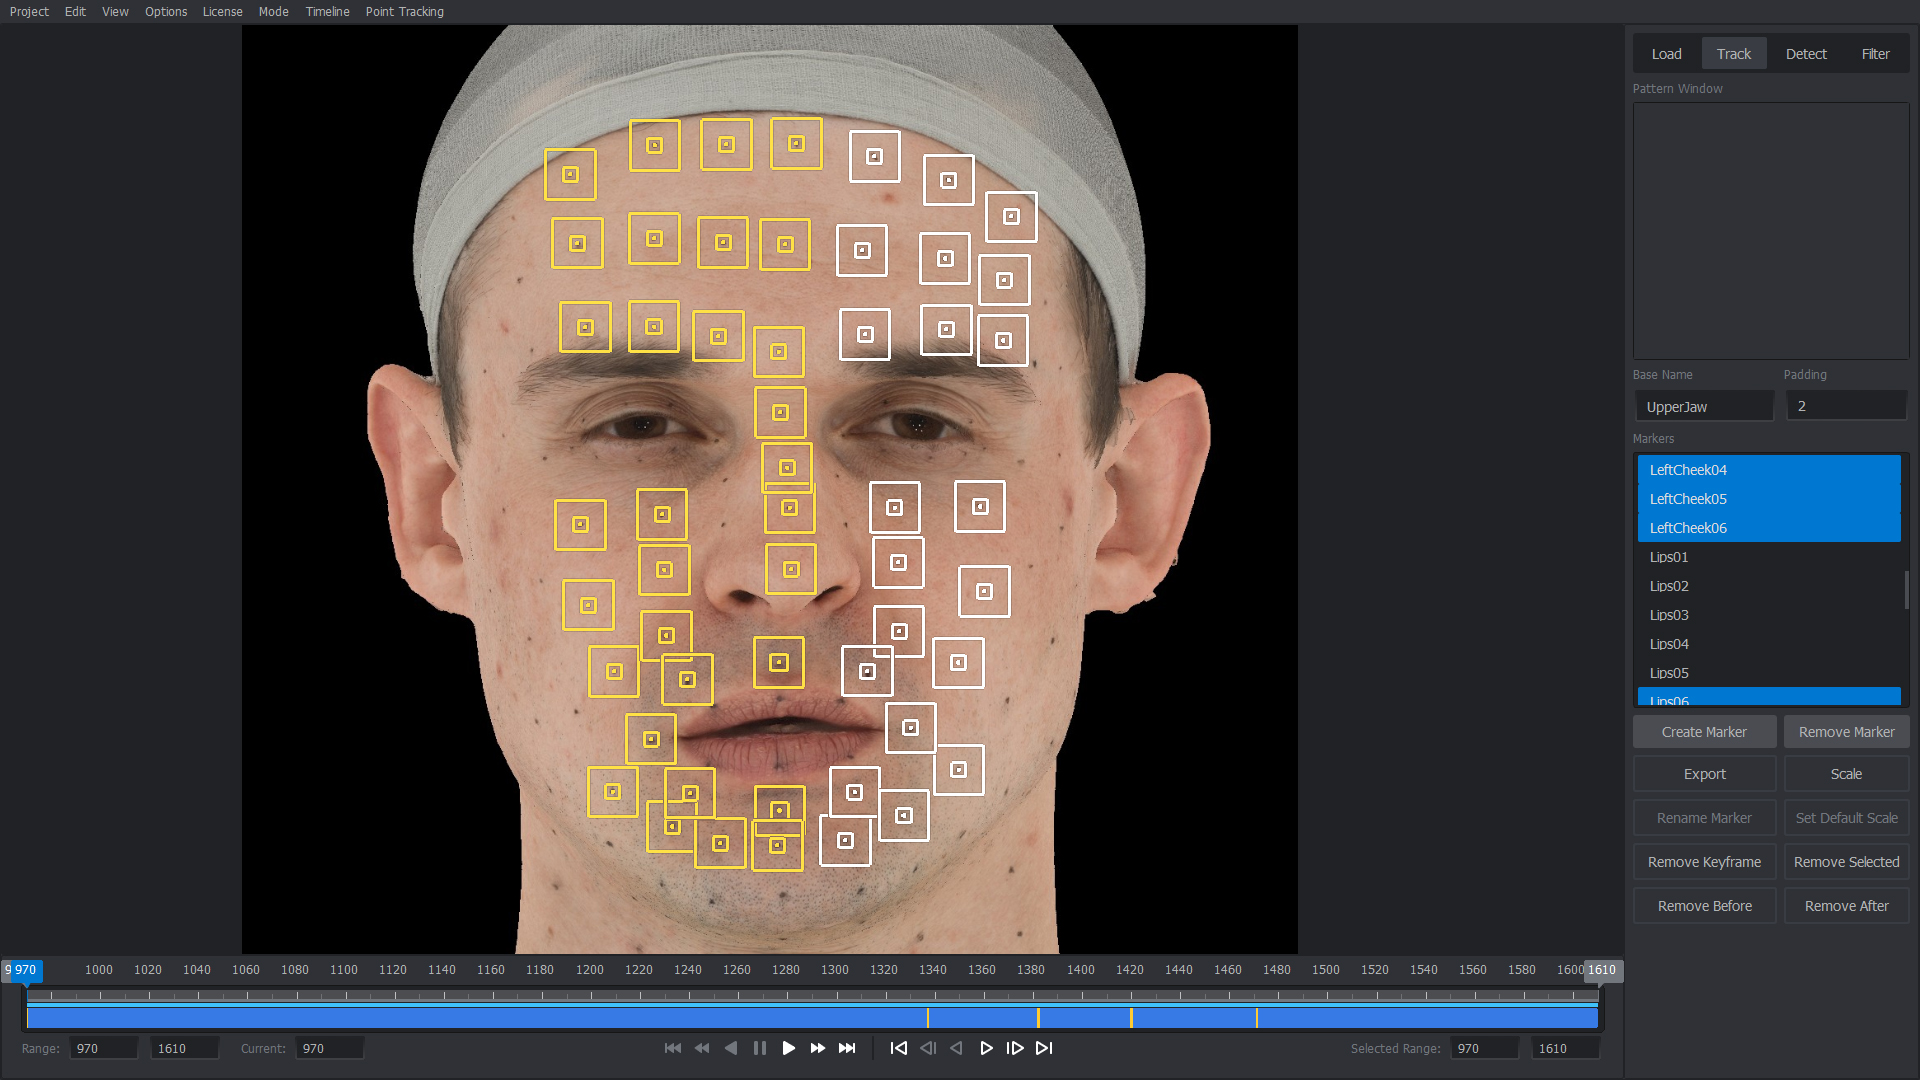Click the solid play-backward triangle icon
1920x1080 pixels.
coord(731,1048)
